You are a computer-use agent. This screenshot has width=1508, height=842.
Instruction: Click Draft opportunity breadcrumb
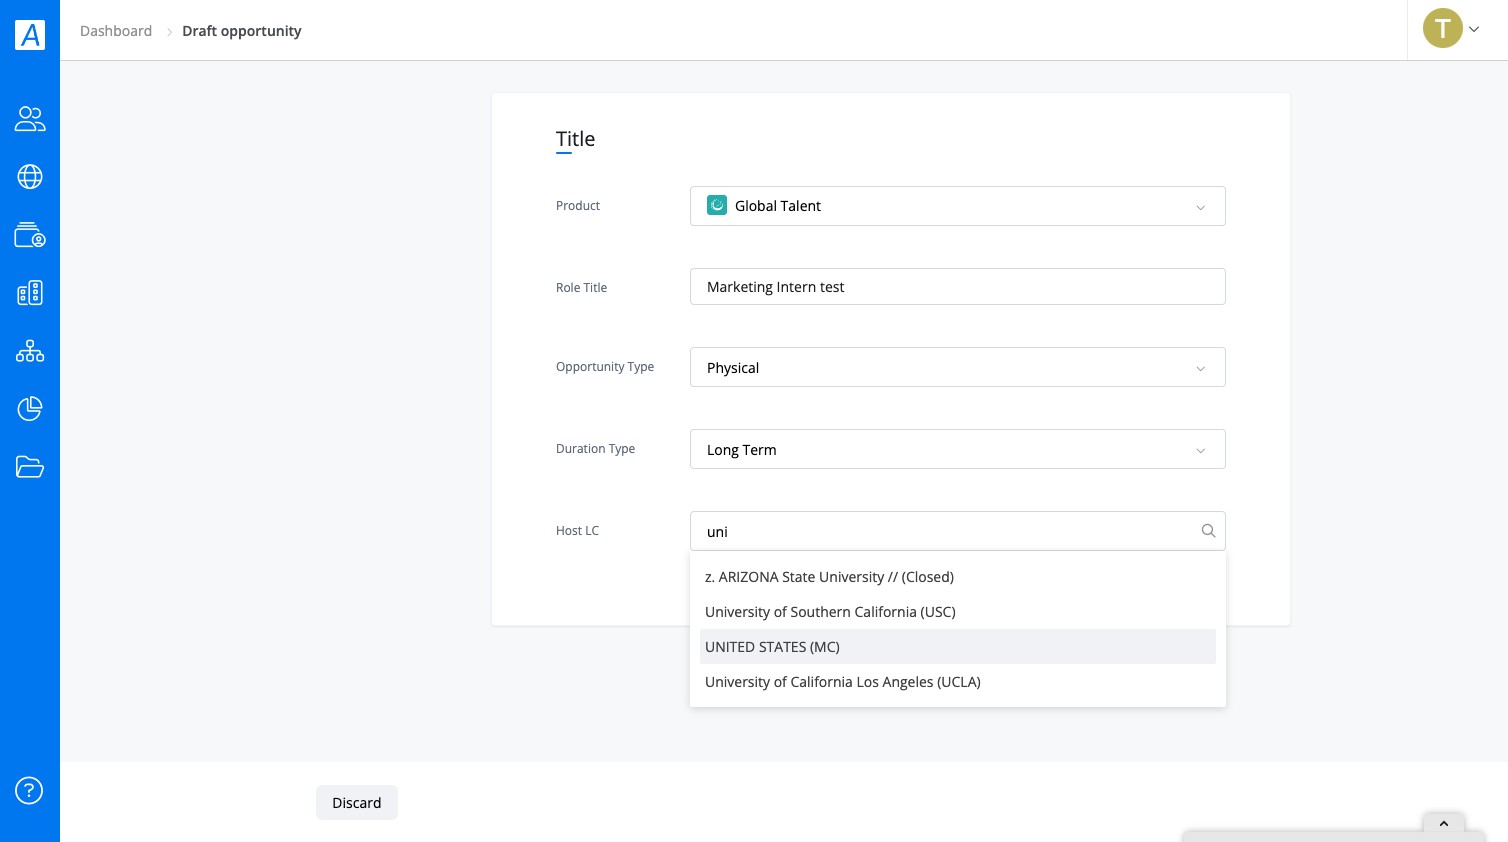[x=242, y=31]
